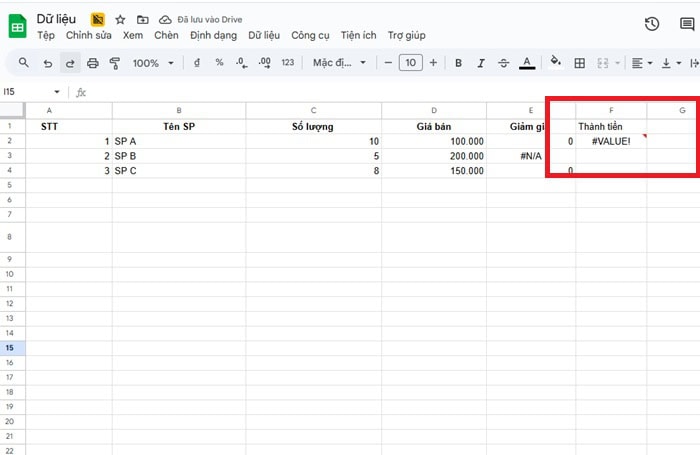Open the fill color picker

[x=556, y=63]
